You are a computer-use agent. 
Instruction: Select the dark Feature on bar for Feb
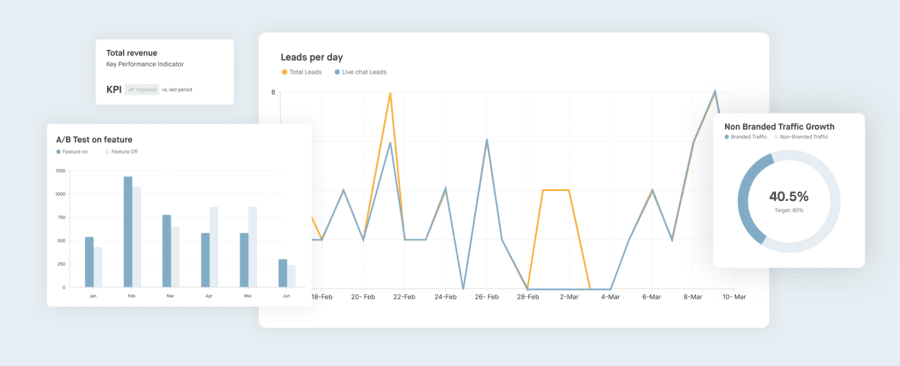point(128,232)
